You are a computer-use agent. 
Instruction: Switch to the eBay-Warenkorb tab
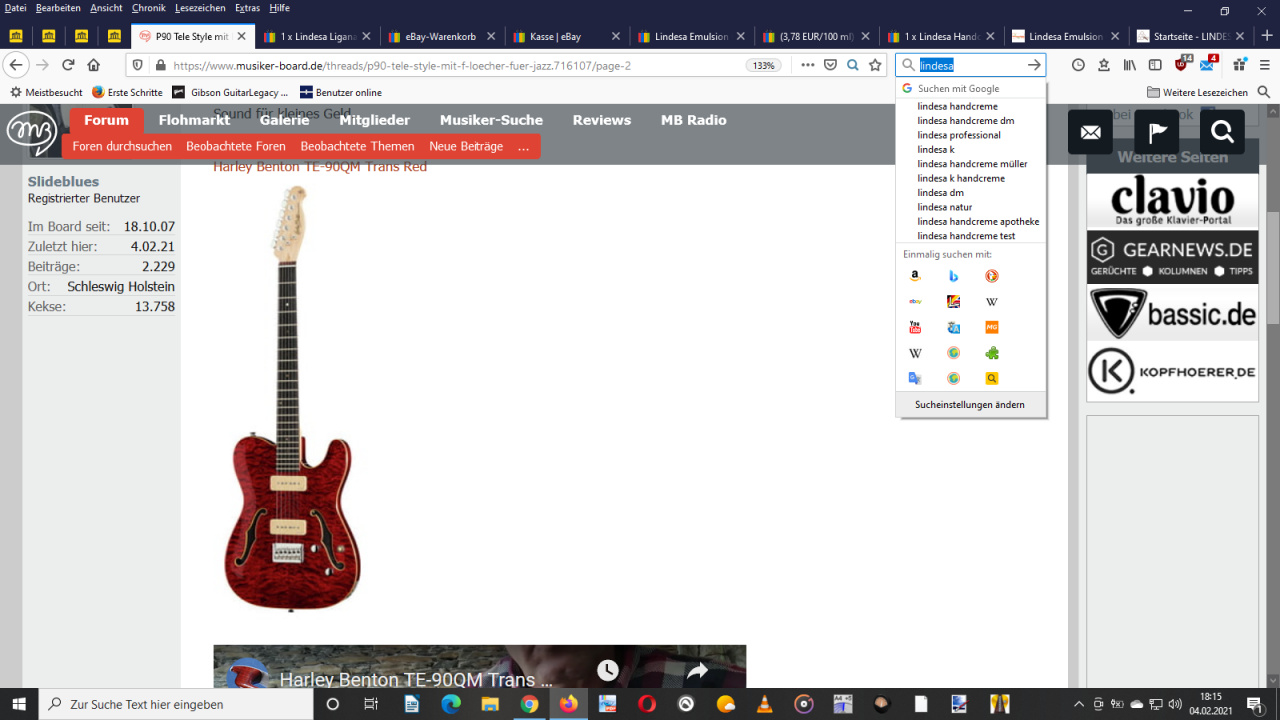(440, 37)
